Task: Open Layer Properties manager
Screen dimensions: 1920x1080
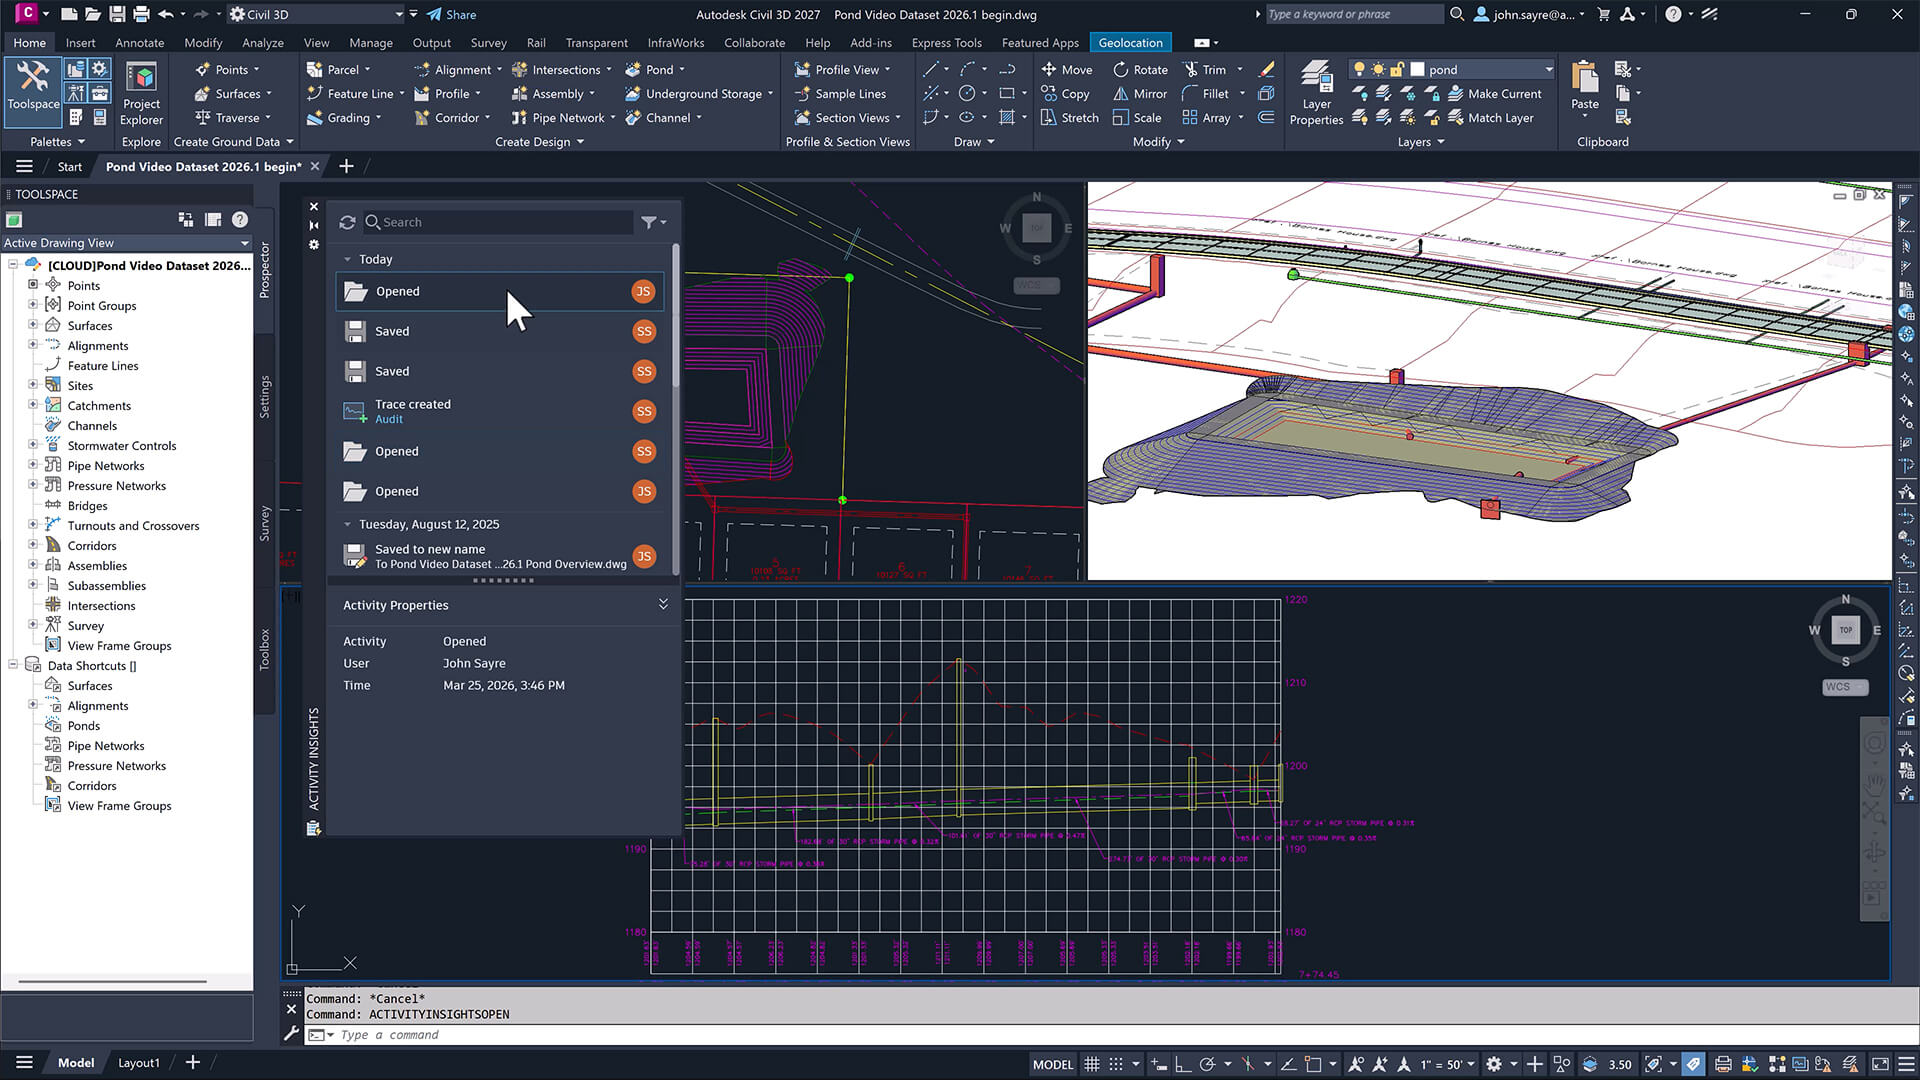Action: coord(1316,92)
